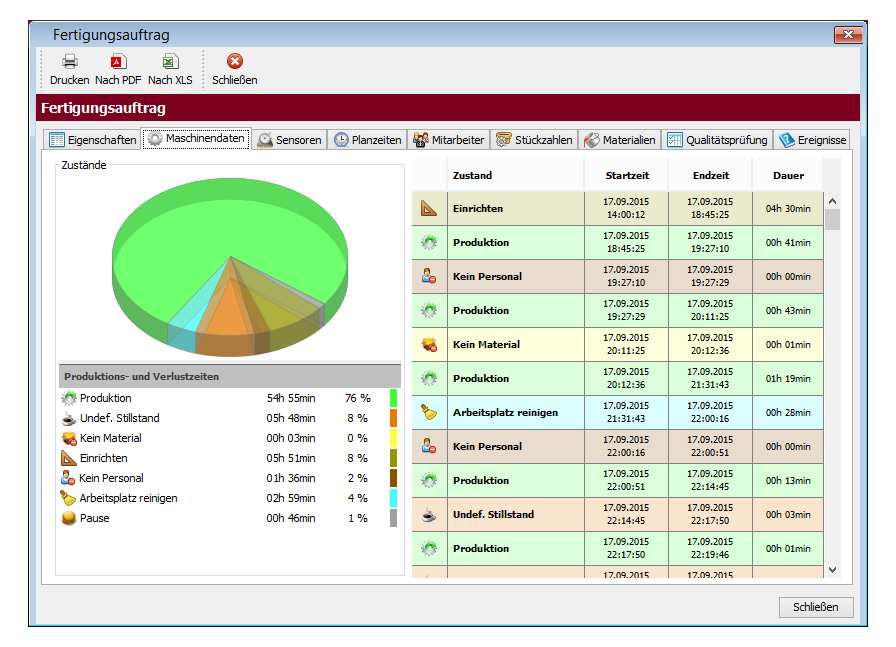This screenshot has height=647, width=896.
Task: Click the Arbeitsplatz reinigen broom icon in the legend
Action: click(68, 498)
